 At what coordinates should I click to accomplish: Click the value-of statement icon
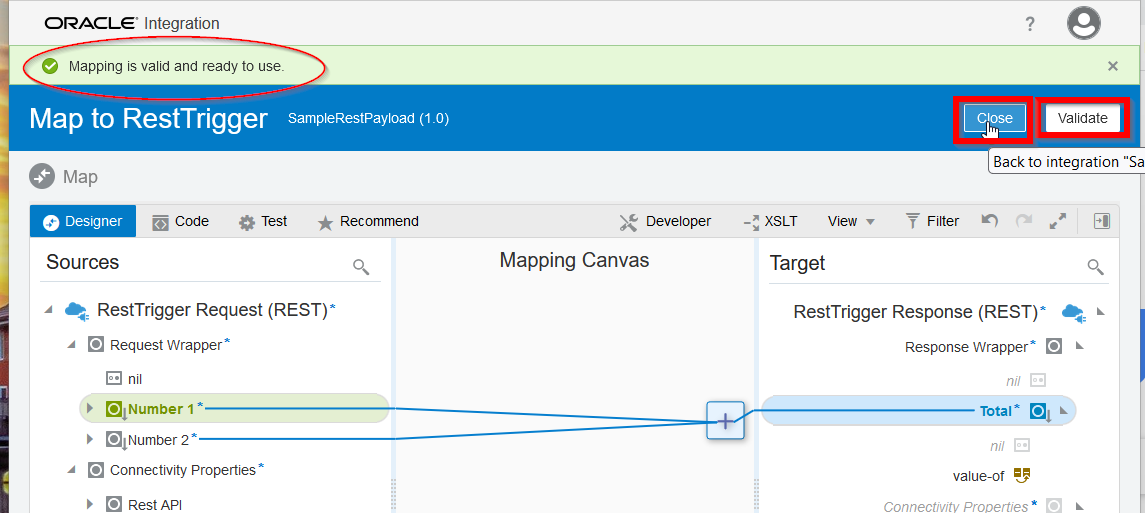(x=1022, y=476)
